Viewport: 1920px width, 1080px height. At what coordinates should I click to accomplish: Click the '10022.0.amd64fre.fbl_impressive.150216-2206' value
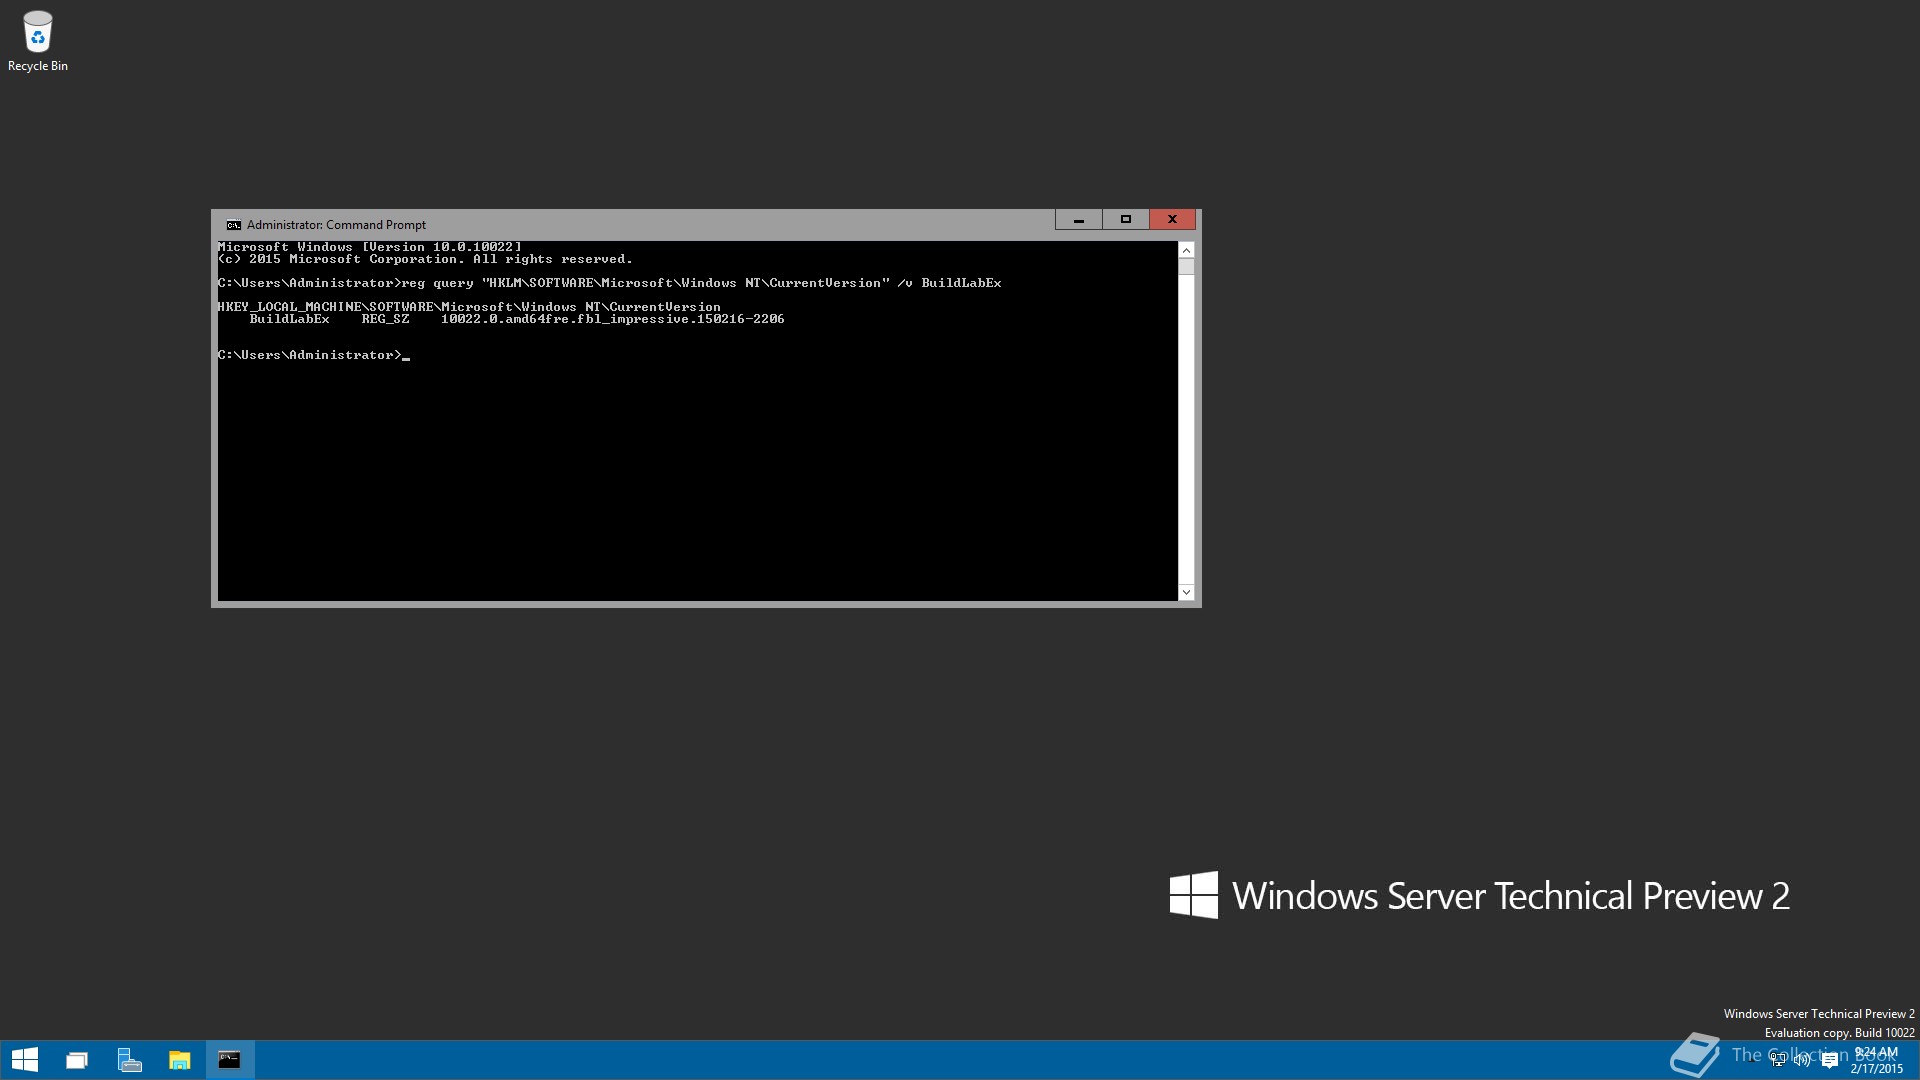(x=613, y=319)
